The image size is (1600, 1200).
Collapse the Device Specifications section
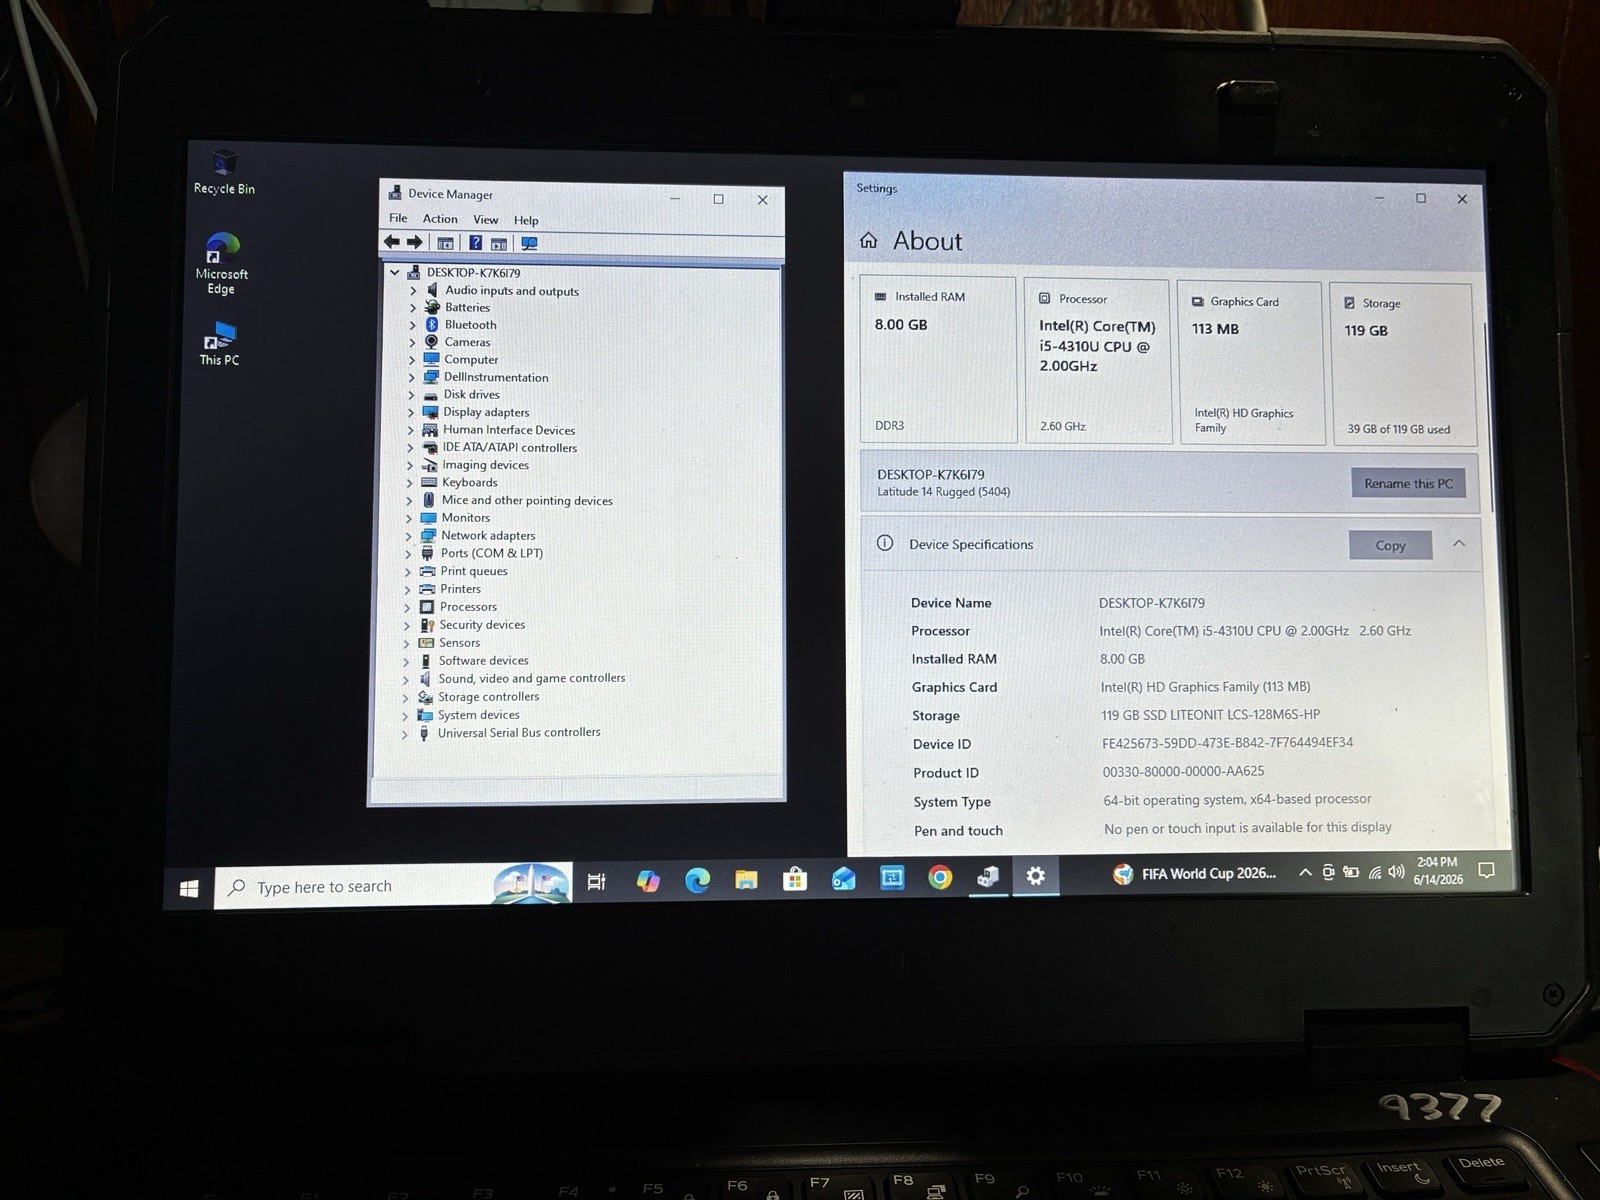1459,543
